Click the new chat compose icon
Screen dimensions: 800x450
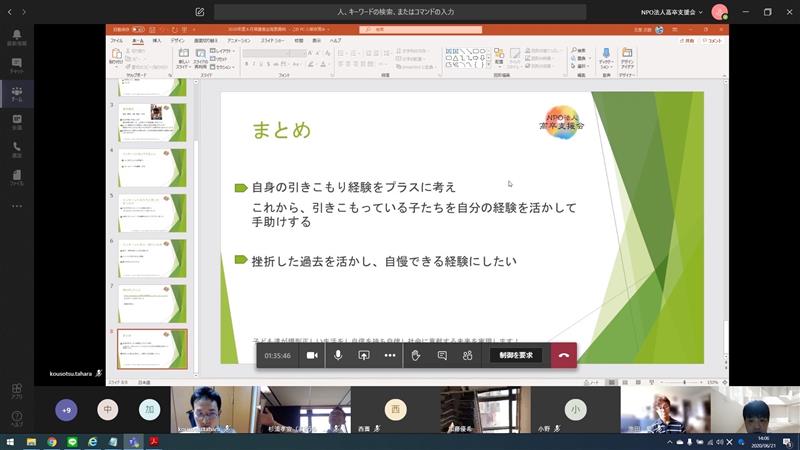coord(200,12)
